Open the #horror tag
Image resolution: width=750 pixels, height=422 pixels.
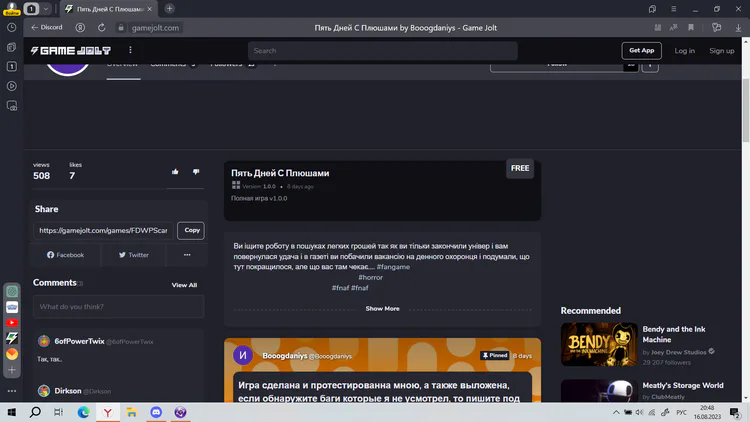370,278
